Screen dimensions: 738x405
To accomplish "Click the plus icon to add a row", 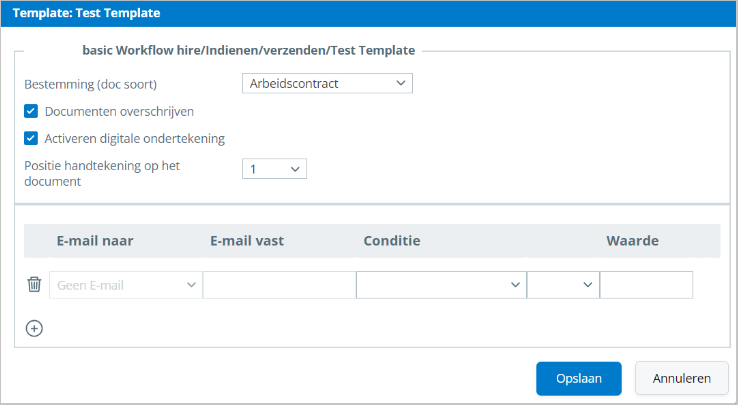I will coord(34,328).
